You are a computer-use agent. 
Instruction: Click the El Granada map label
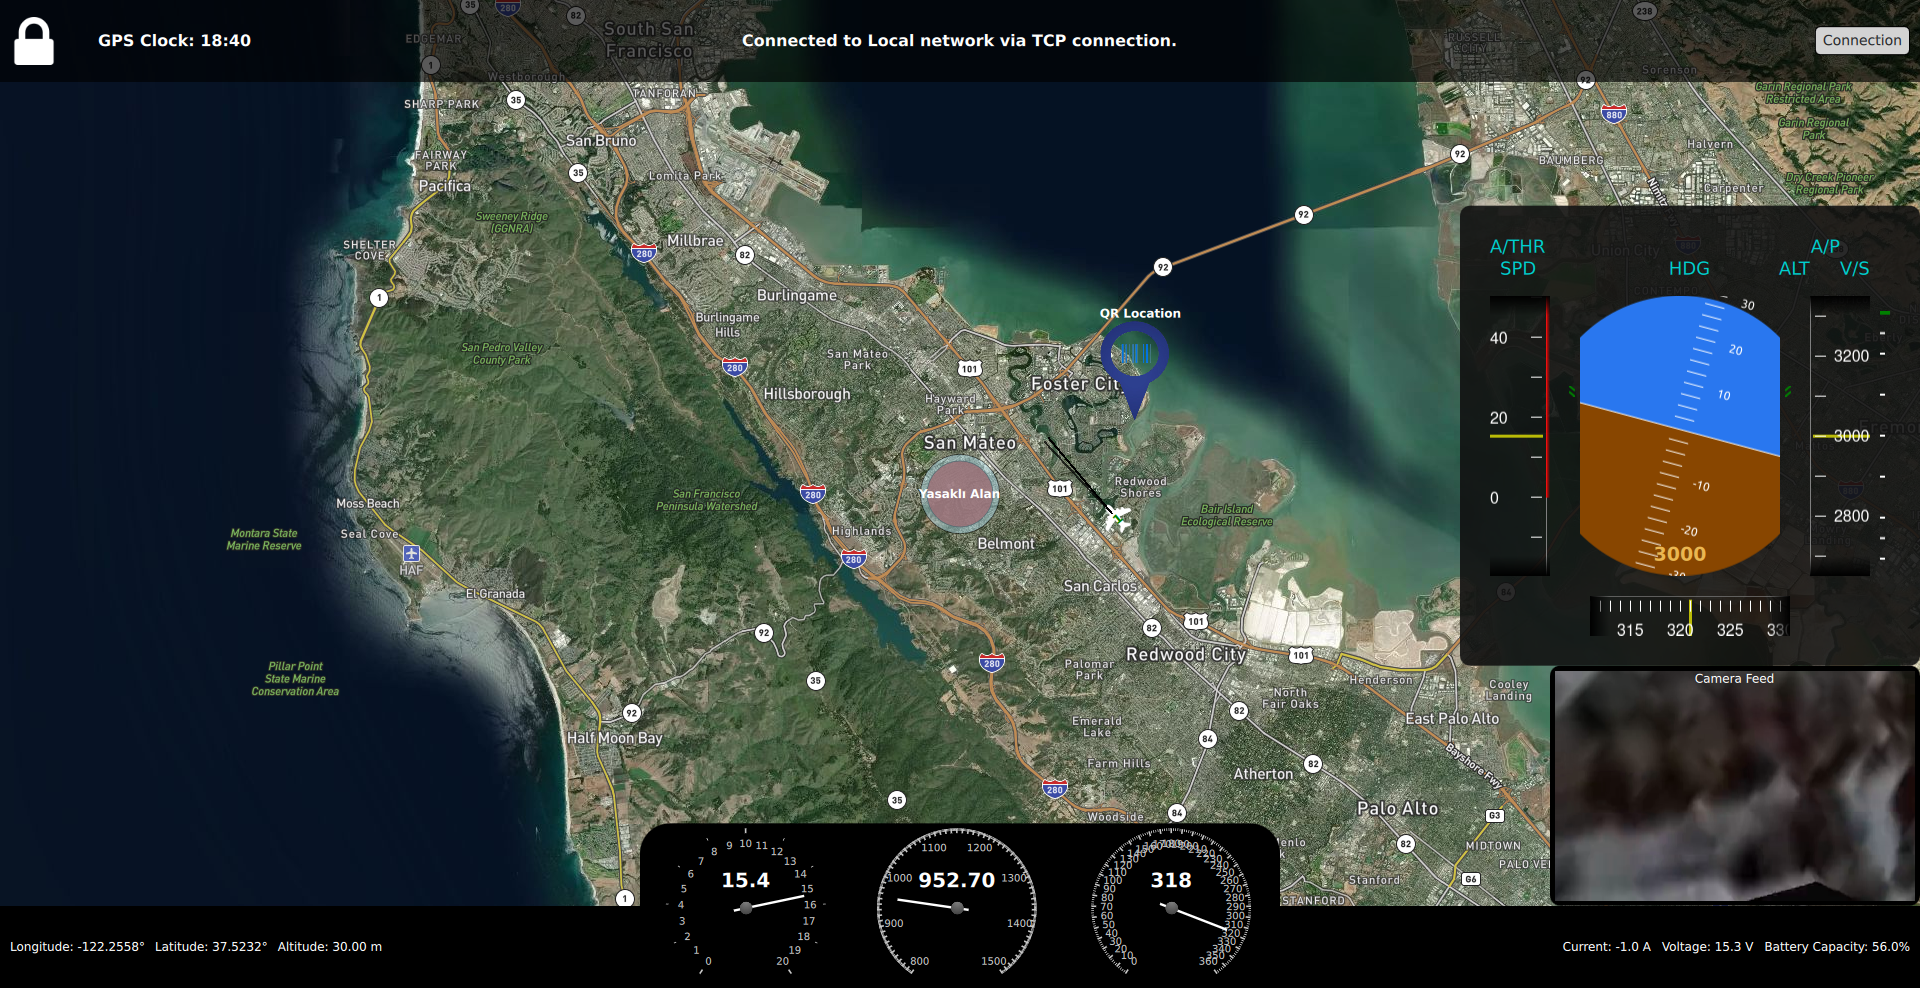click(495, 594)
